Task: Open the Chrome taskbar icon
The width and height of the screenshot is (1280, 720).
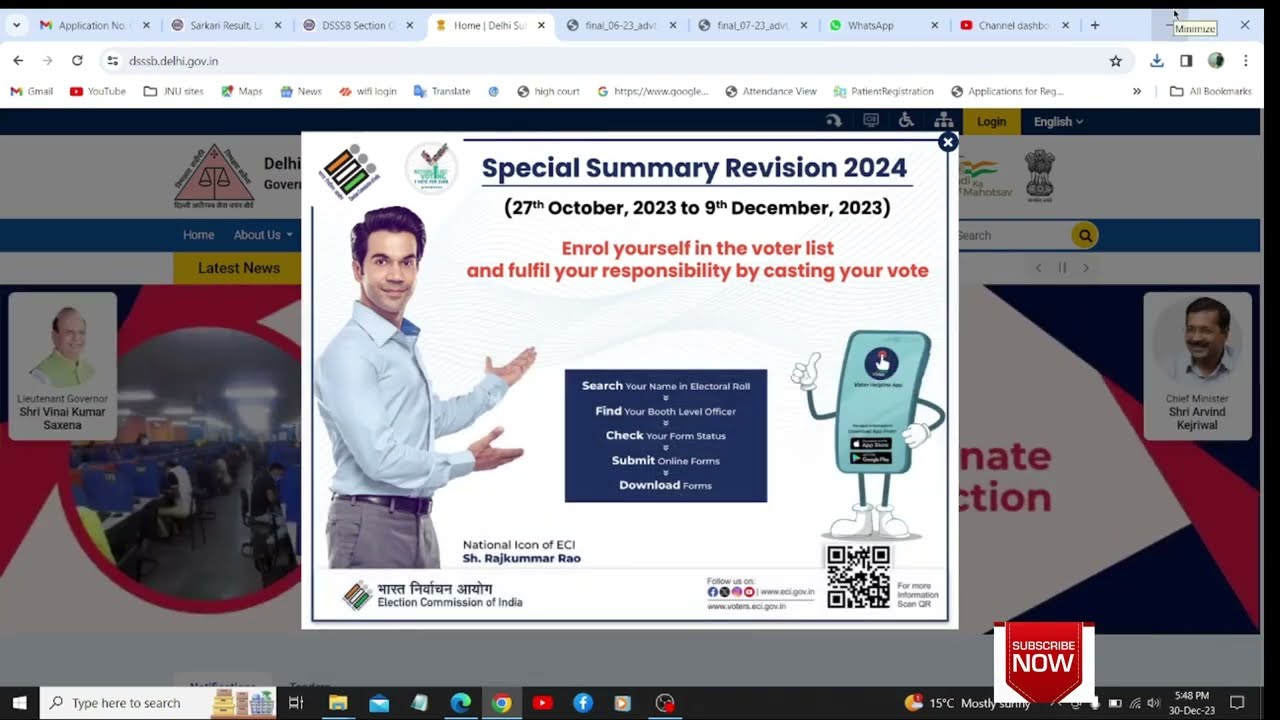Action: (502, 703)
